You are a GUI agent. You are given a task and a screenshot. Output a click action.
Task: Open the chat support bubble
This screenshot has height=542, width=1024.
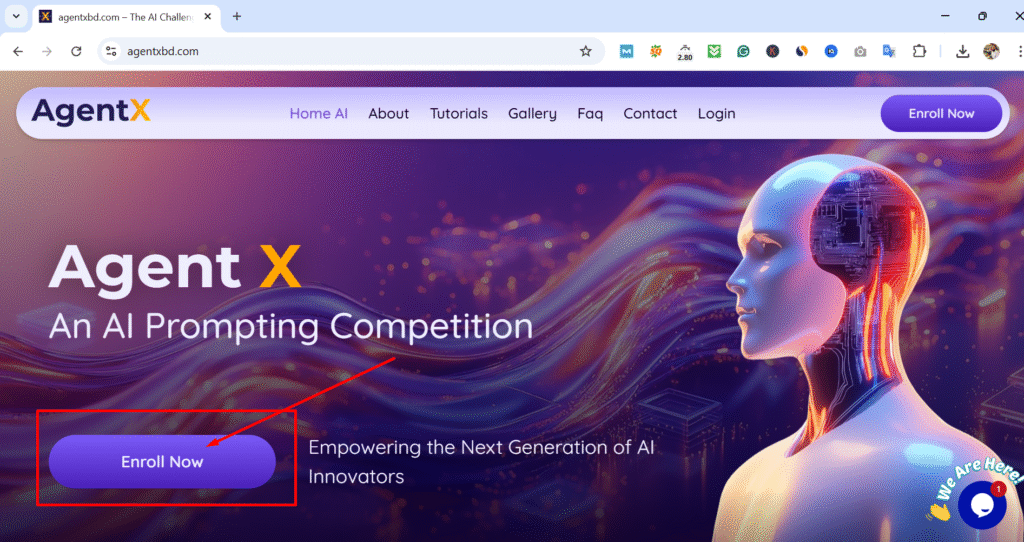pos(982,505)
